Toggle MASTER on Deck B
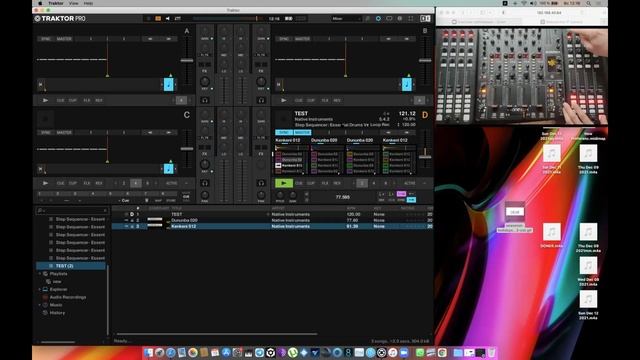This screenshot has height=360, width=640. click(x=302, y=39)
